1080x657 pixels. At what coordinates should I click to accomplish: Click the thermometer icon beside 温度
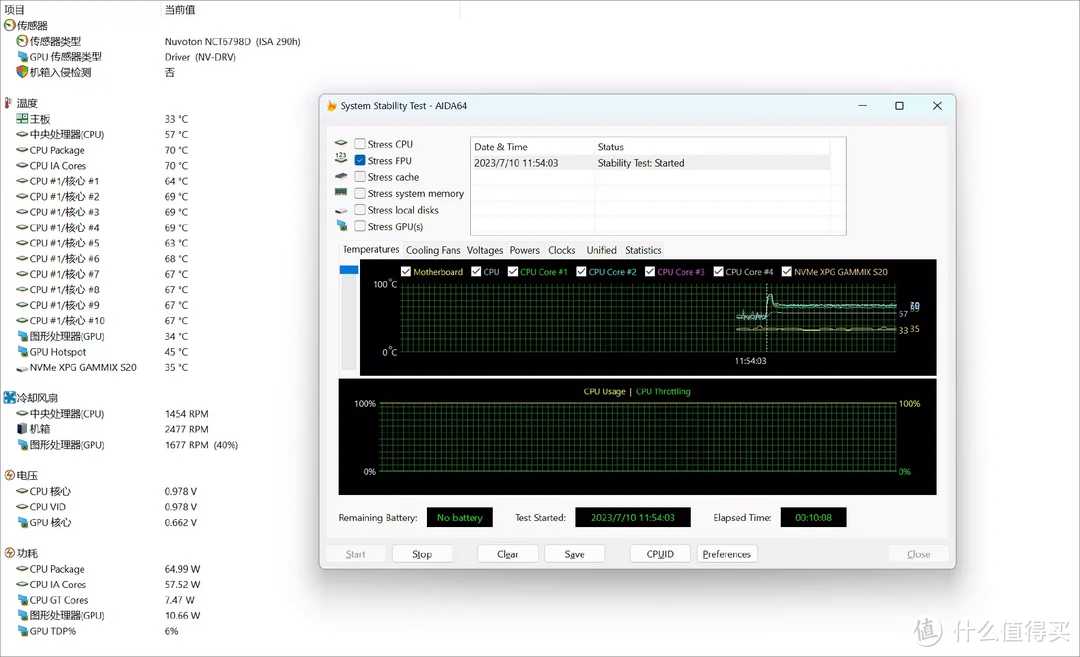pos(8,103)
